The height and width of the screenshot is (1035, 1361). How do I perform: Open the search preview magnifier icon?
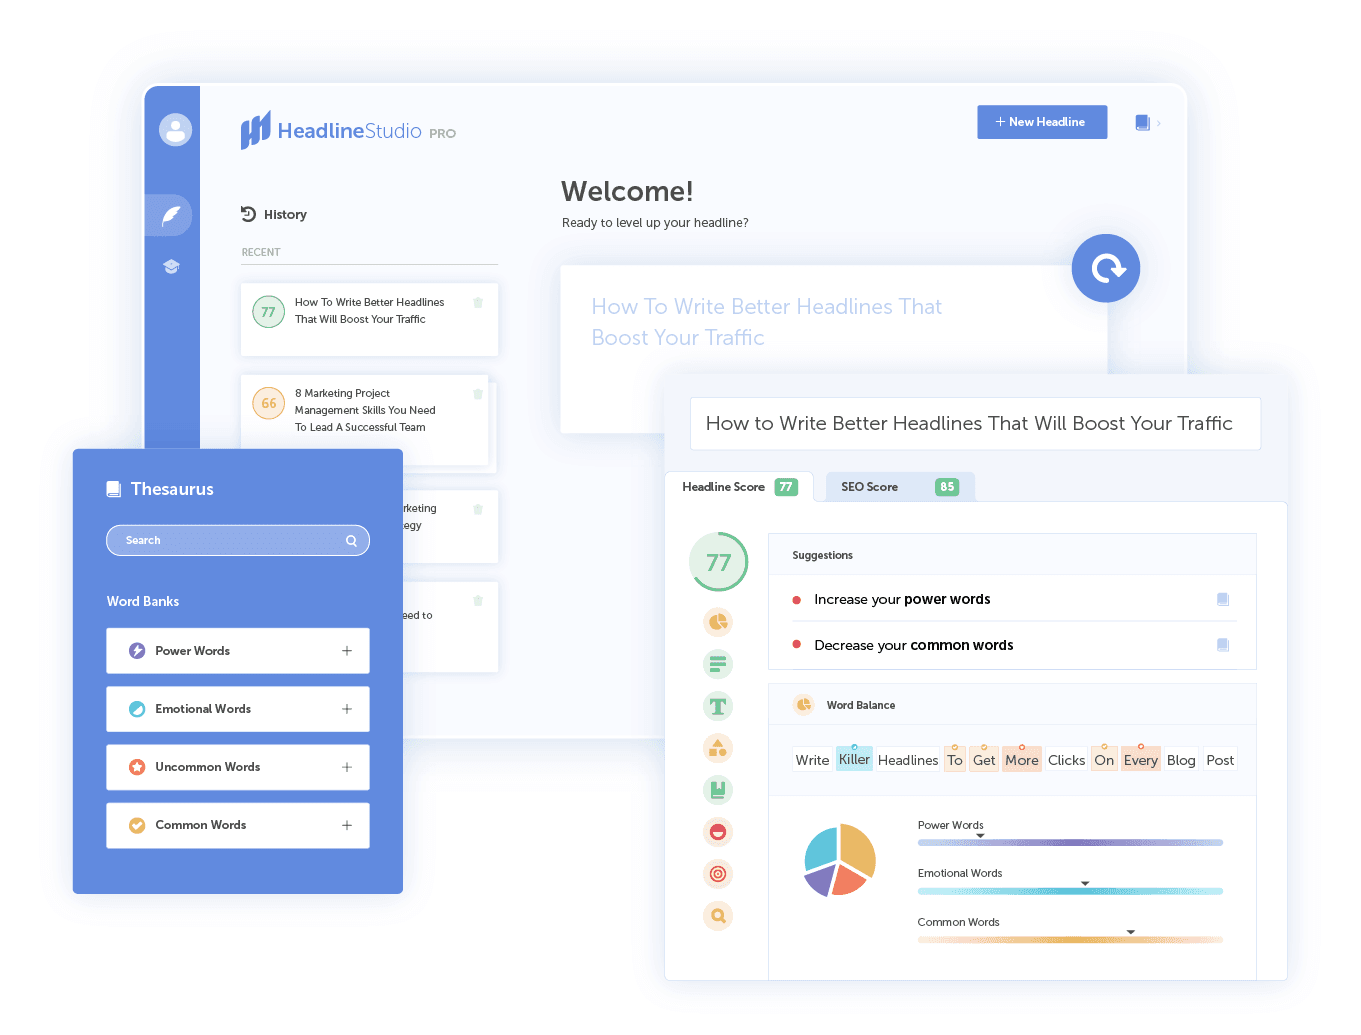[x=718, y=916]
